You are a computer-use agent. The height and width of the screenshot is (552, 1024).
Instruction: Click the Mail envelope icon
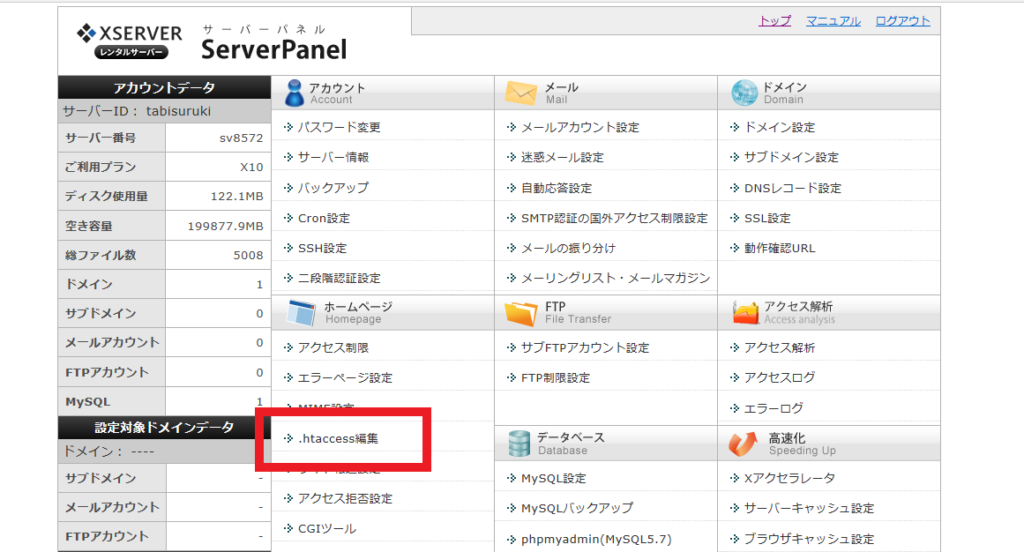click(x=520, y=93)
